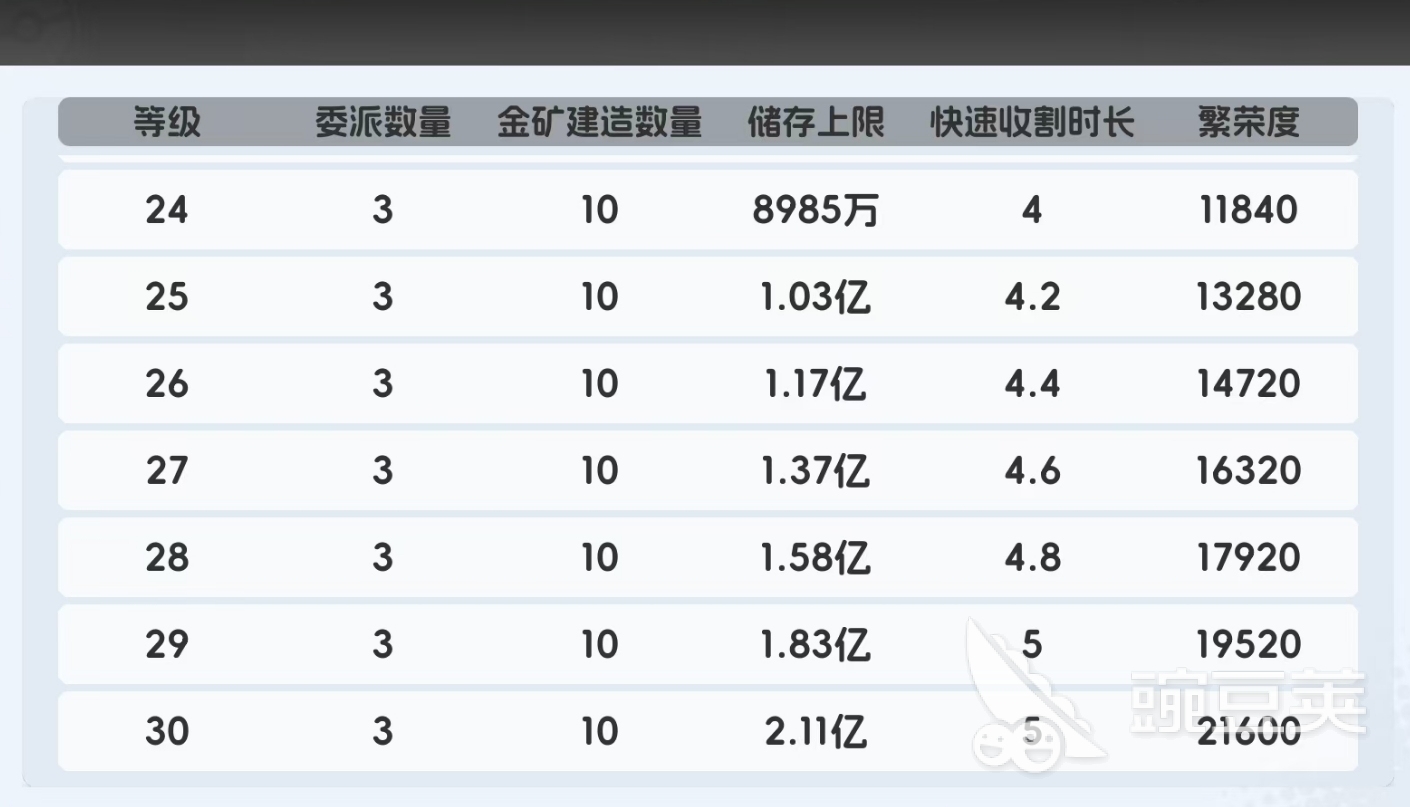Click prosperity value 17920
This screenshot has height=807, width=1410.
1249,558
